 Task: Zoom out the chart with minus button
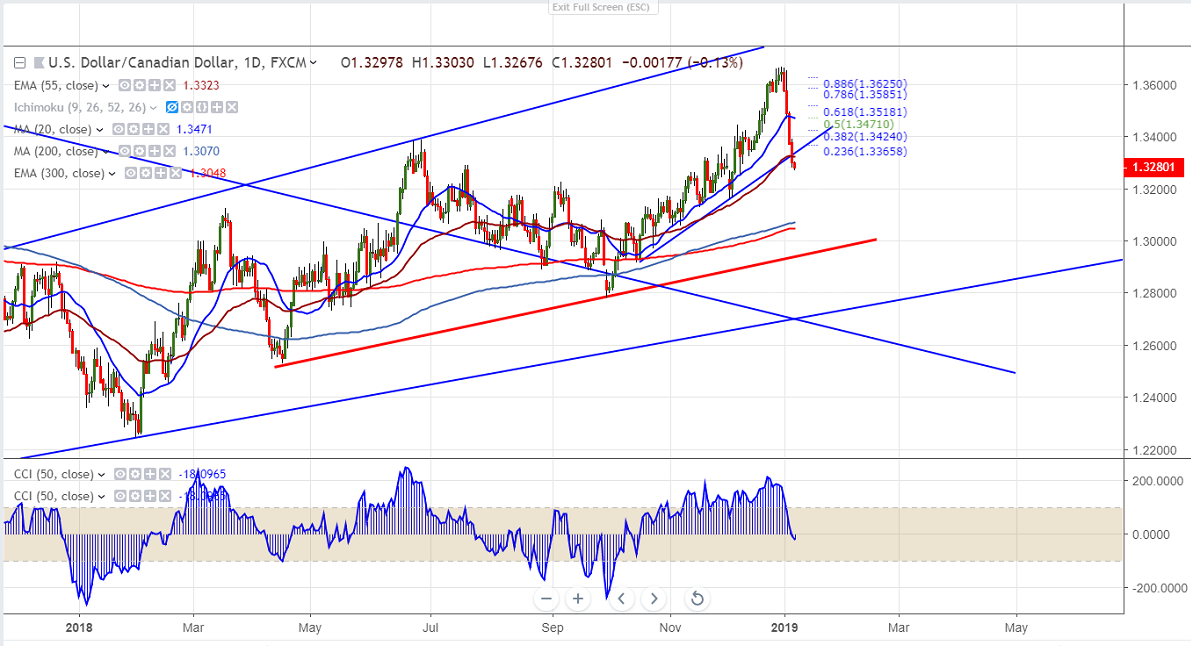pyautogui.click(x=546, y=599)
